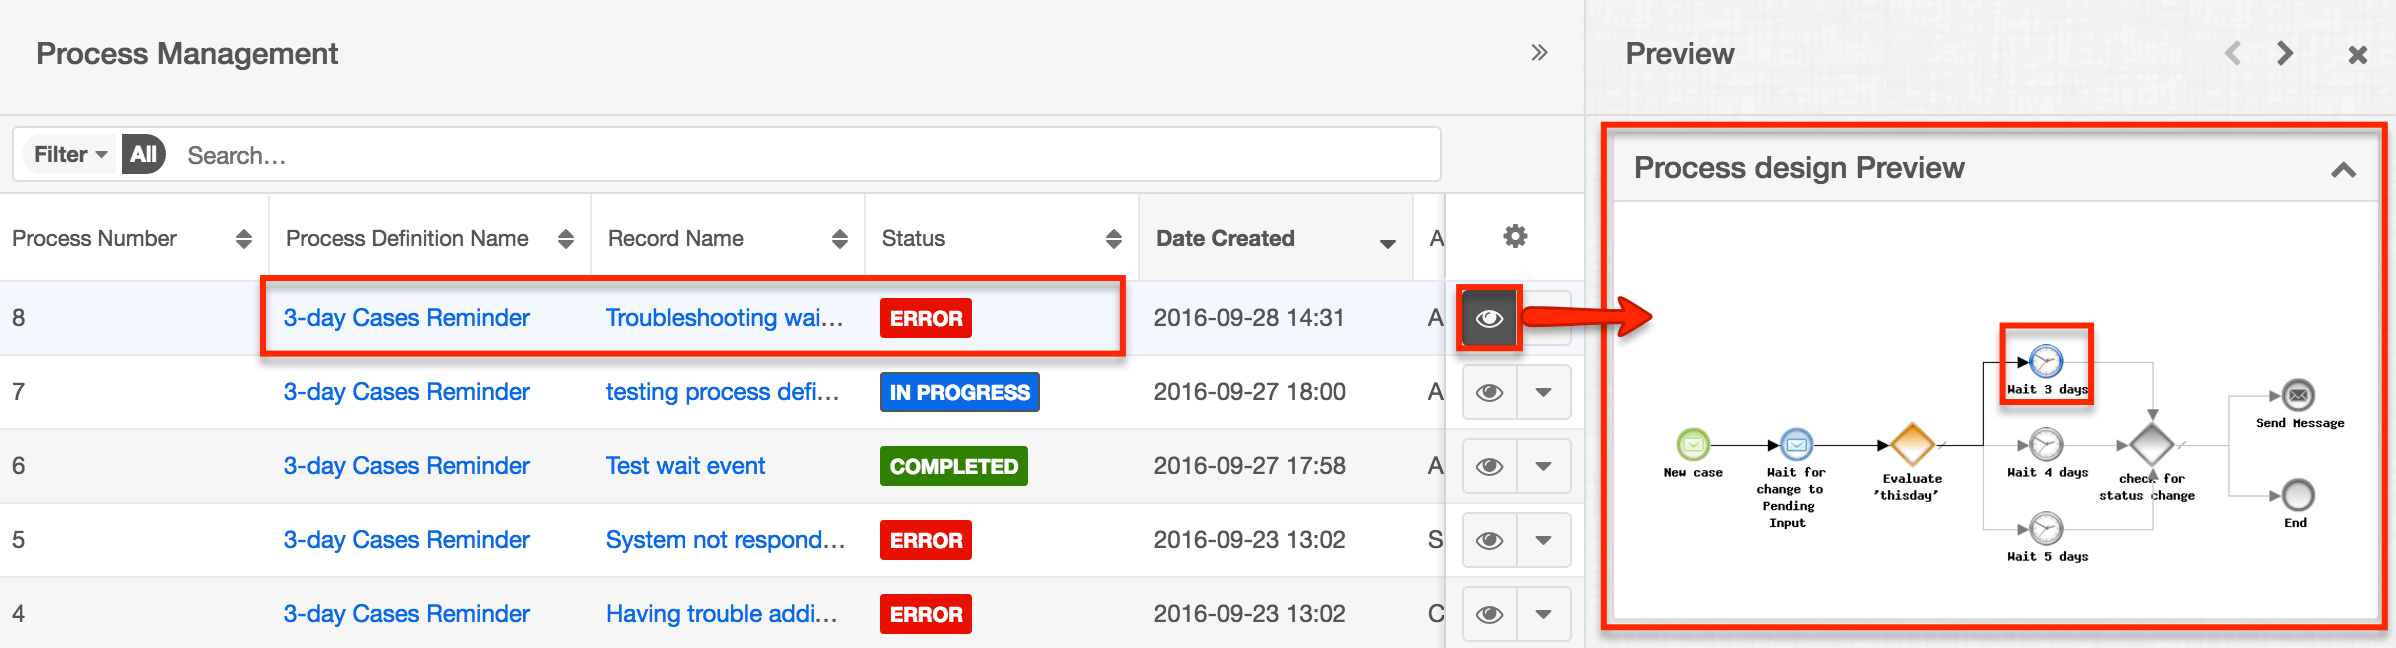Screen dimensions: 2396x648
Task: Open actions dropdown for process 4
Action: [1544, 614]
